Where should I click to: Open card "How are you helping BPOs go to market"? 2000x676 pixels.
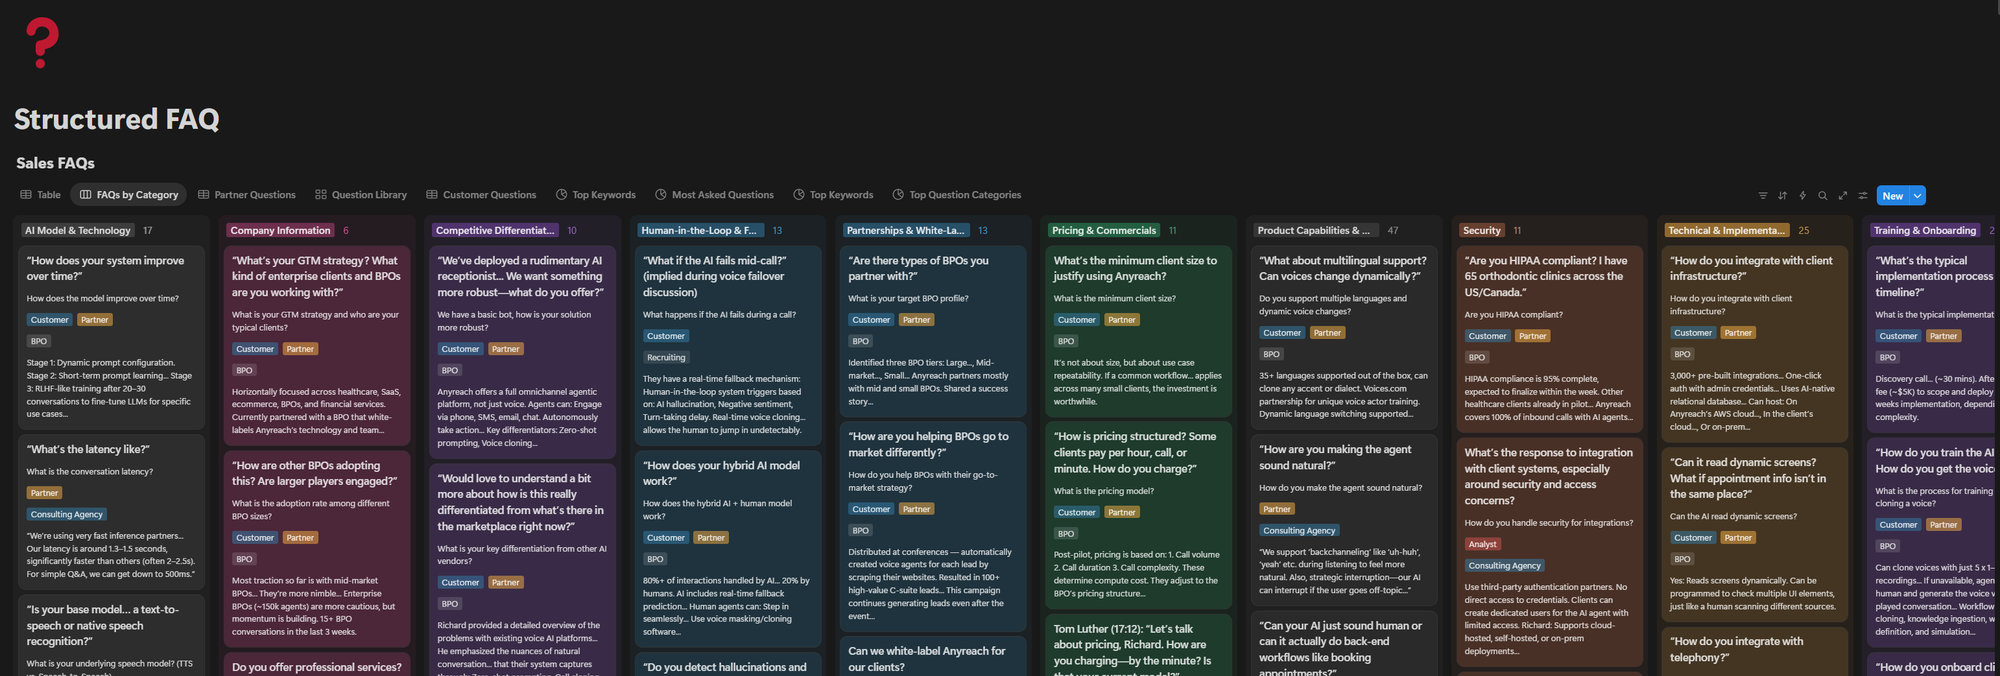(933, 526)
